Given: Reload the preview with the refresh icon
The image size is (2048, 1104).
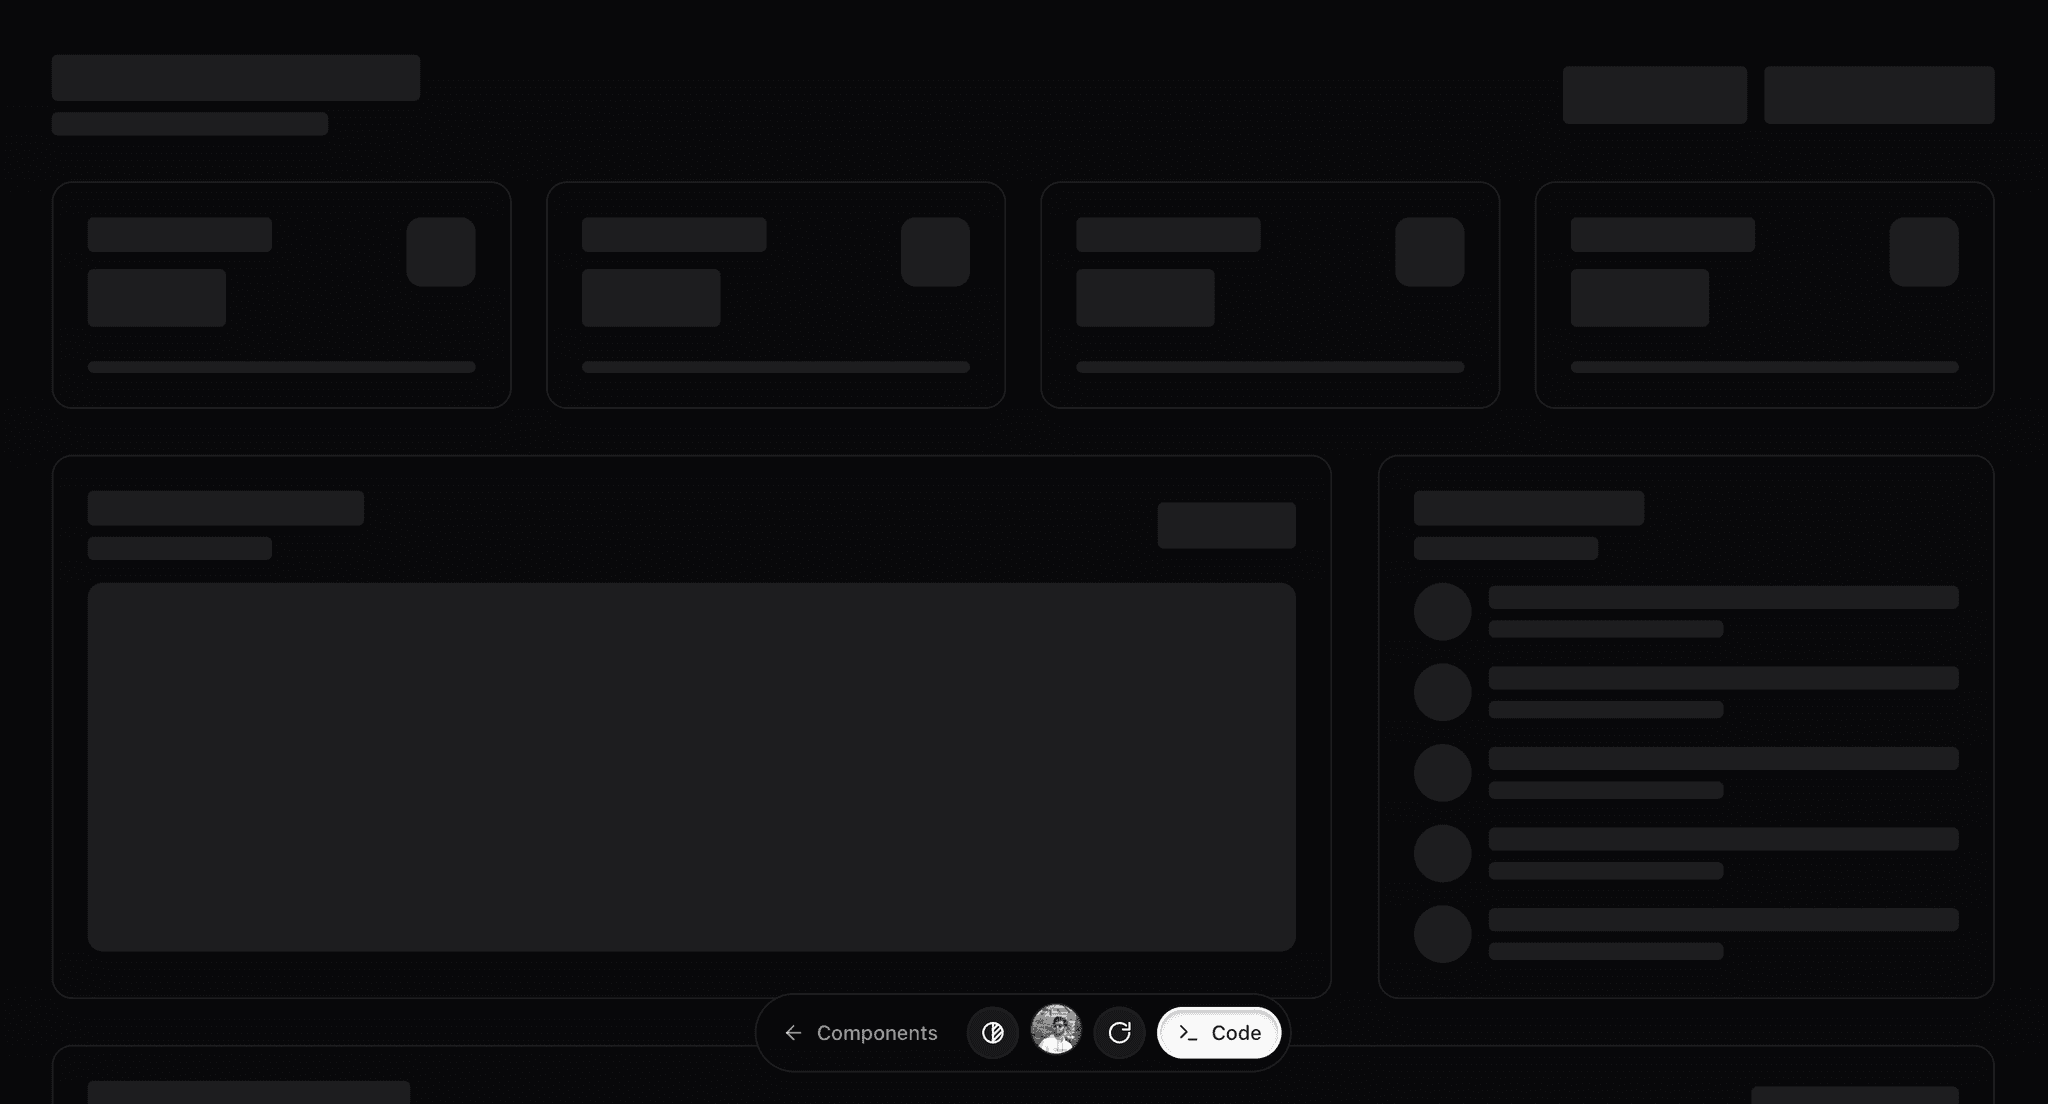Looking at the screenshot, I should coord(1119,1033).
